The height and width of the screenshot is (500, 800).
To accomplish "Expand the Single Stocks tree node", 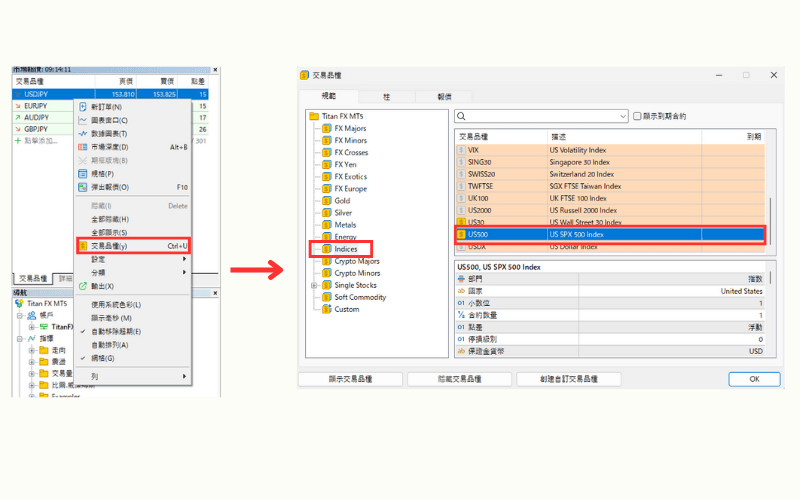I will click(314, 285).
